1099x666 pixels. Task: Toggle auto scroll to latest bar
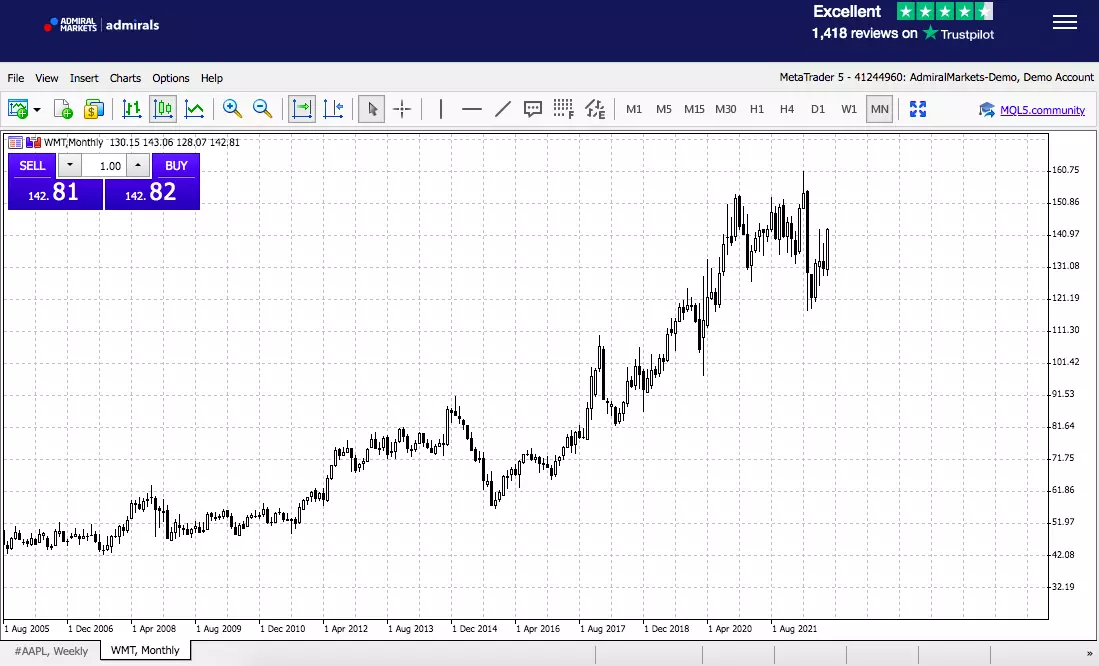point(302,109)
